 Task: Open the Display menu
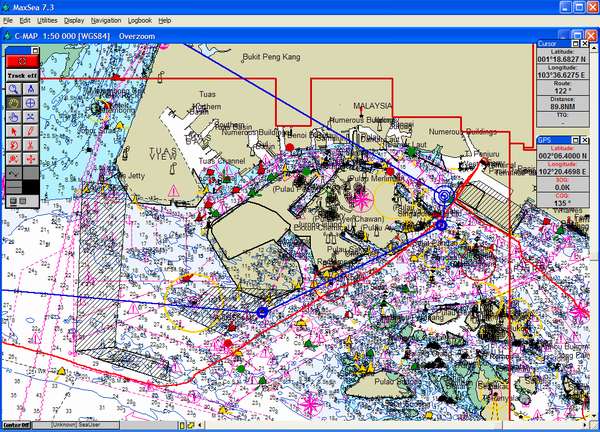pyautogui.click(x=74, y=21)
